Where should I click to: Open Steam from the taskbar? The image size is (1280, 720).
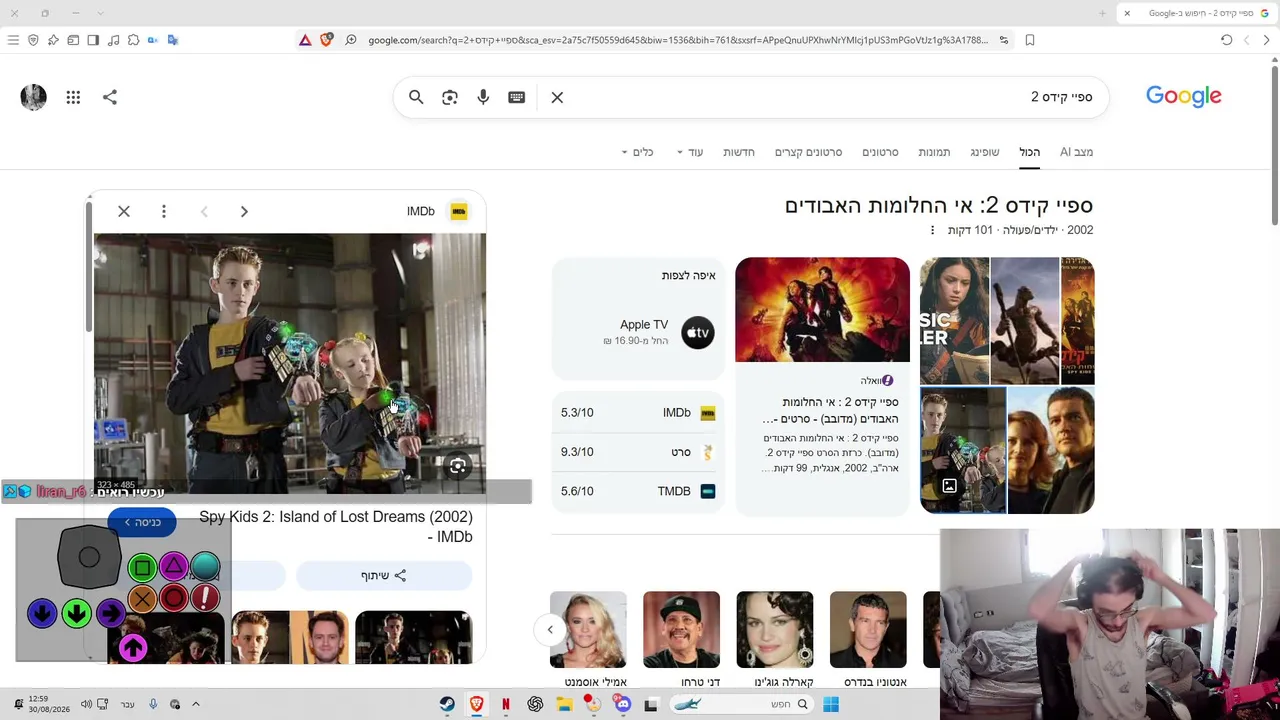coord(447,704)
